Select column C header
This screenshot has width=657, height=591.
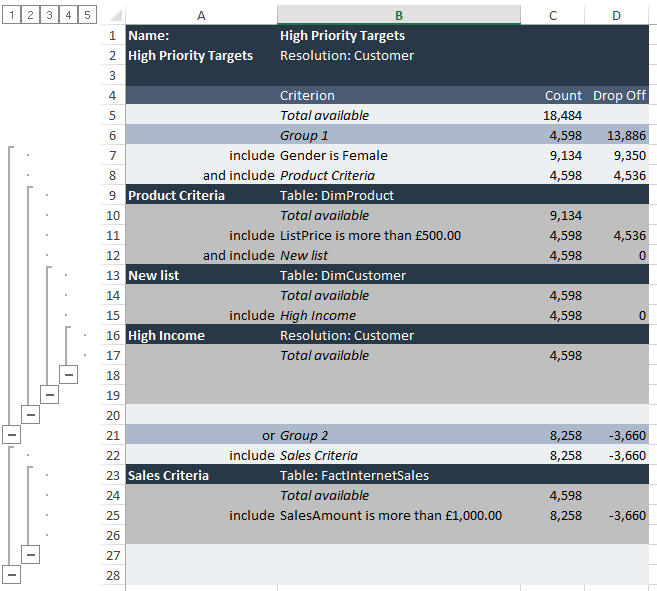553,15
